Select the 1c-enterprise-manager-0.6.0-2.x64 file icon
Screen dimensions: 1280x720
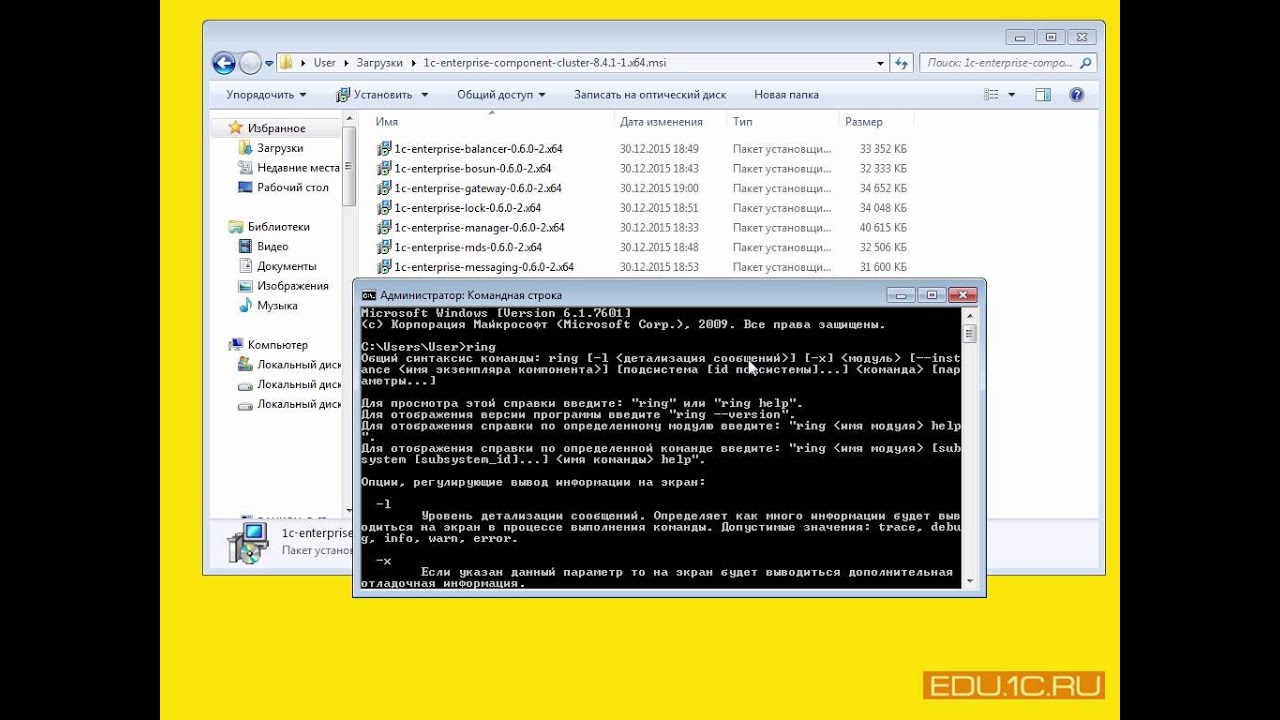tap(384, 227)
